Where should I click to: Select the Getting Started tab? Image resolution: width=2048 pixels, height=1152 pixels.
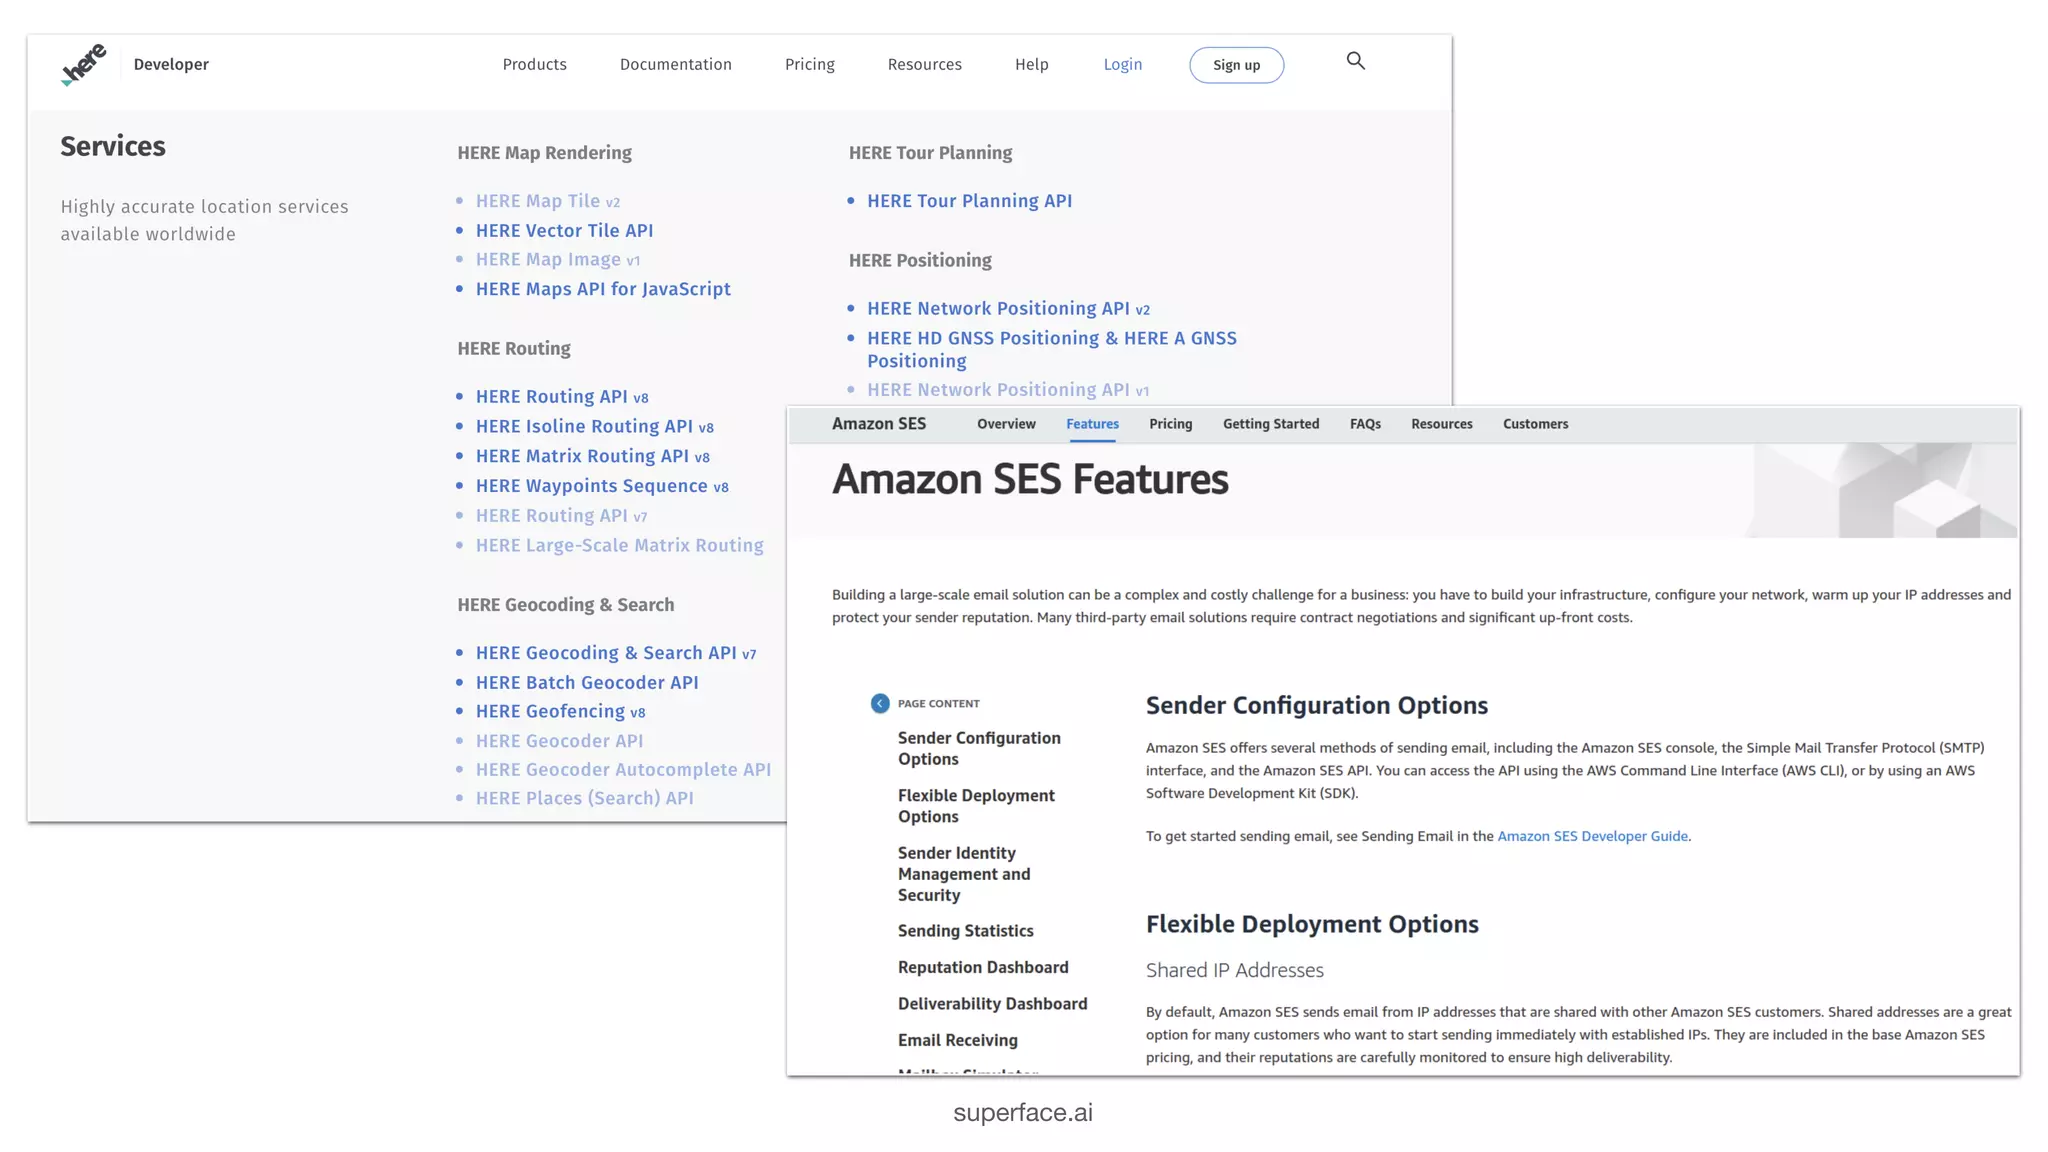[x=1270, y=424]
